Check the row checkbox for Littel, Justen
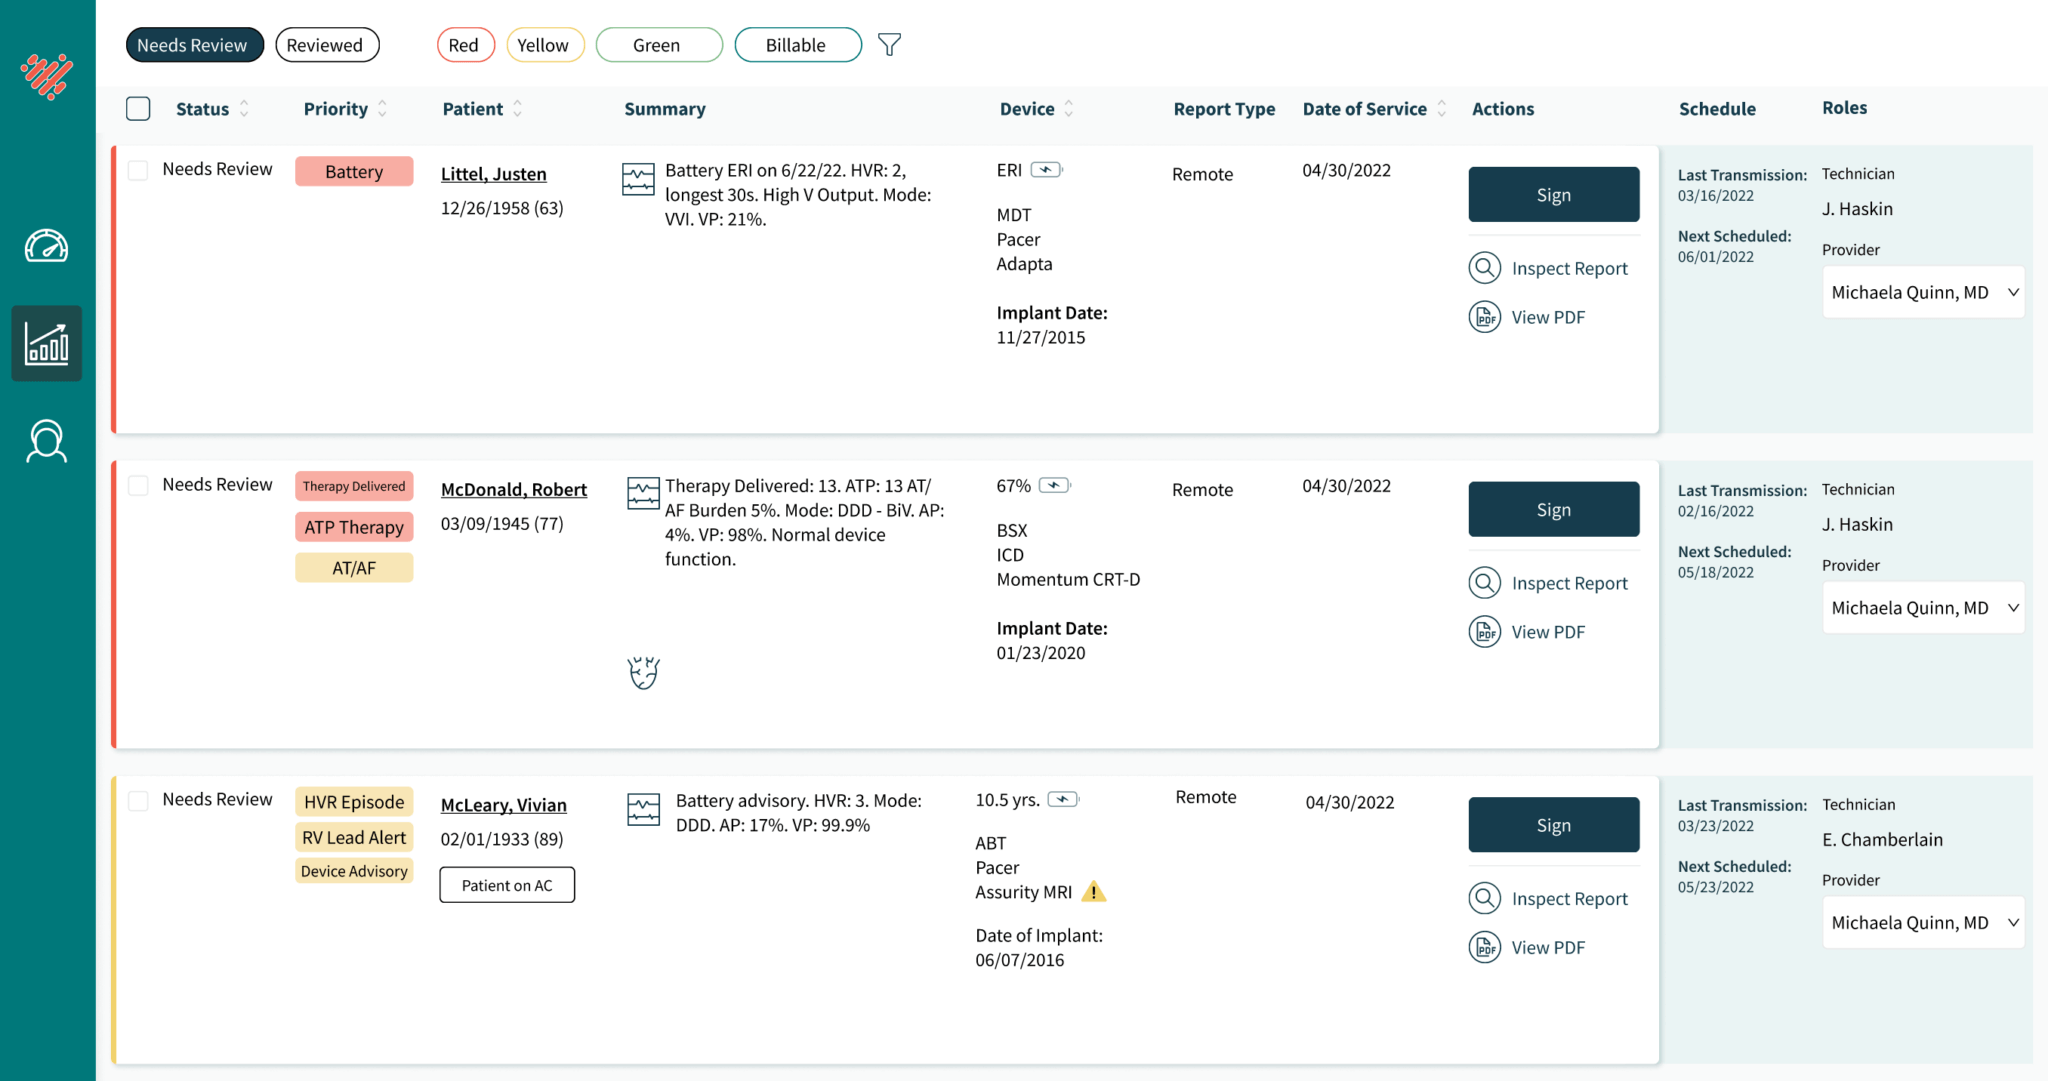The image size is (2048, 1081). point(138,170)
